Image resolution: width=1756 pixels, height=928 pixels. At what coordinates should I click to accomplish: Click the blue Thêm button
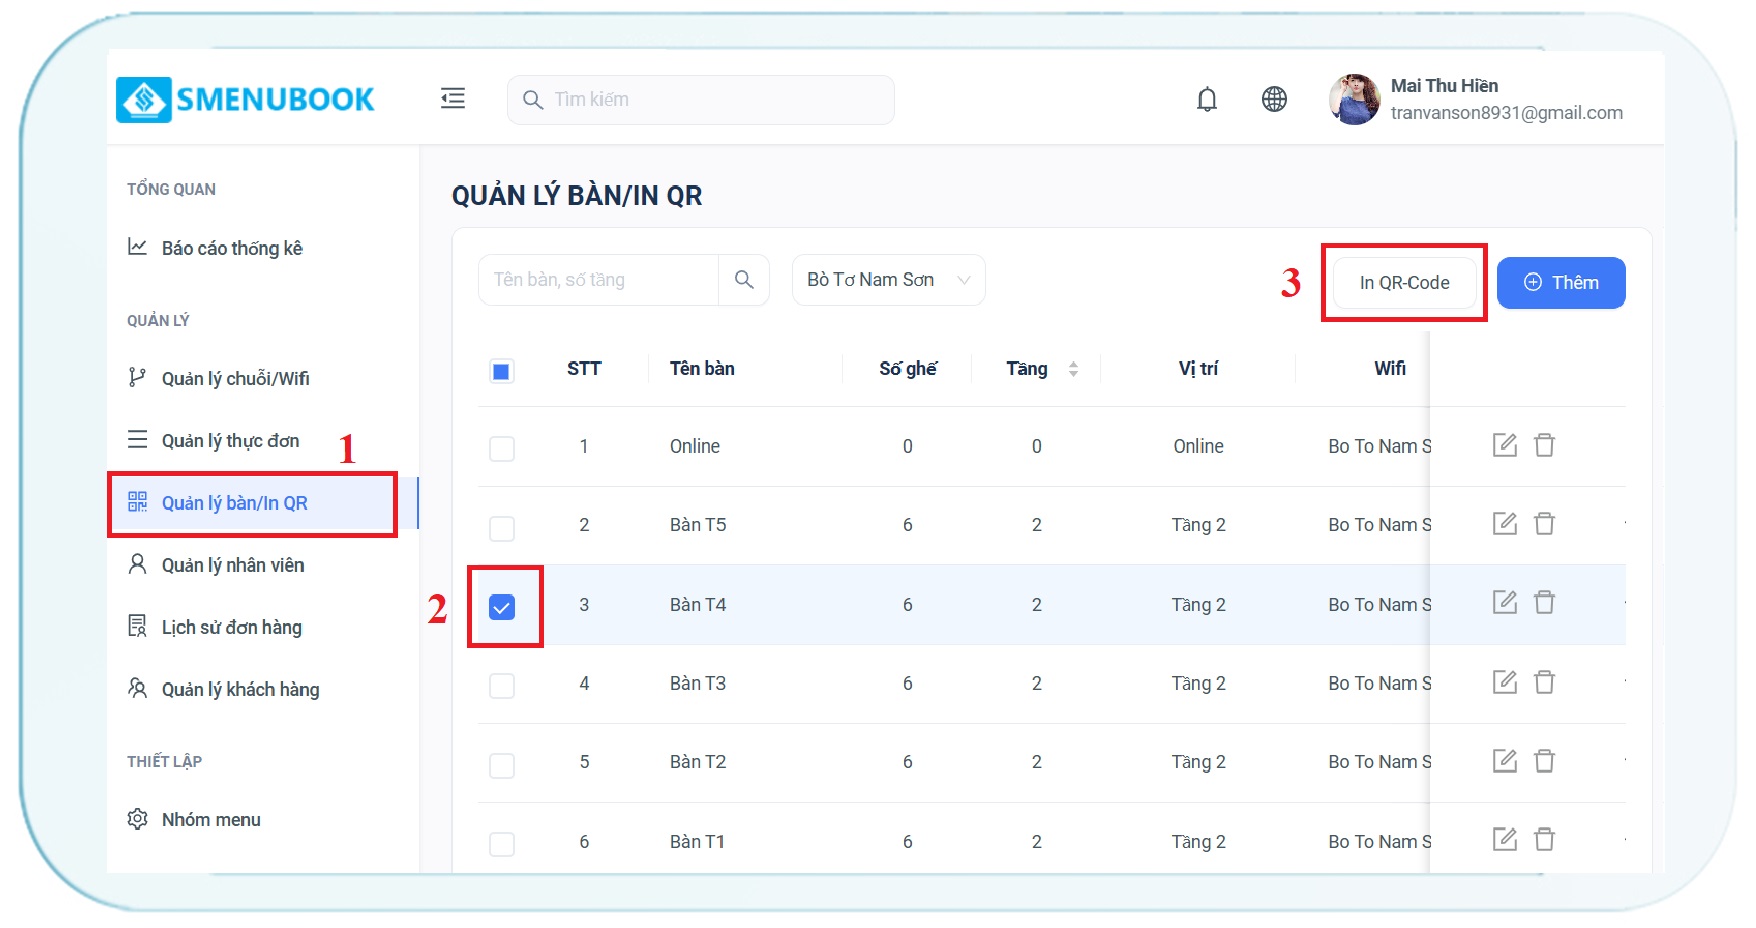click(x=1560, y=283)
